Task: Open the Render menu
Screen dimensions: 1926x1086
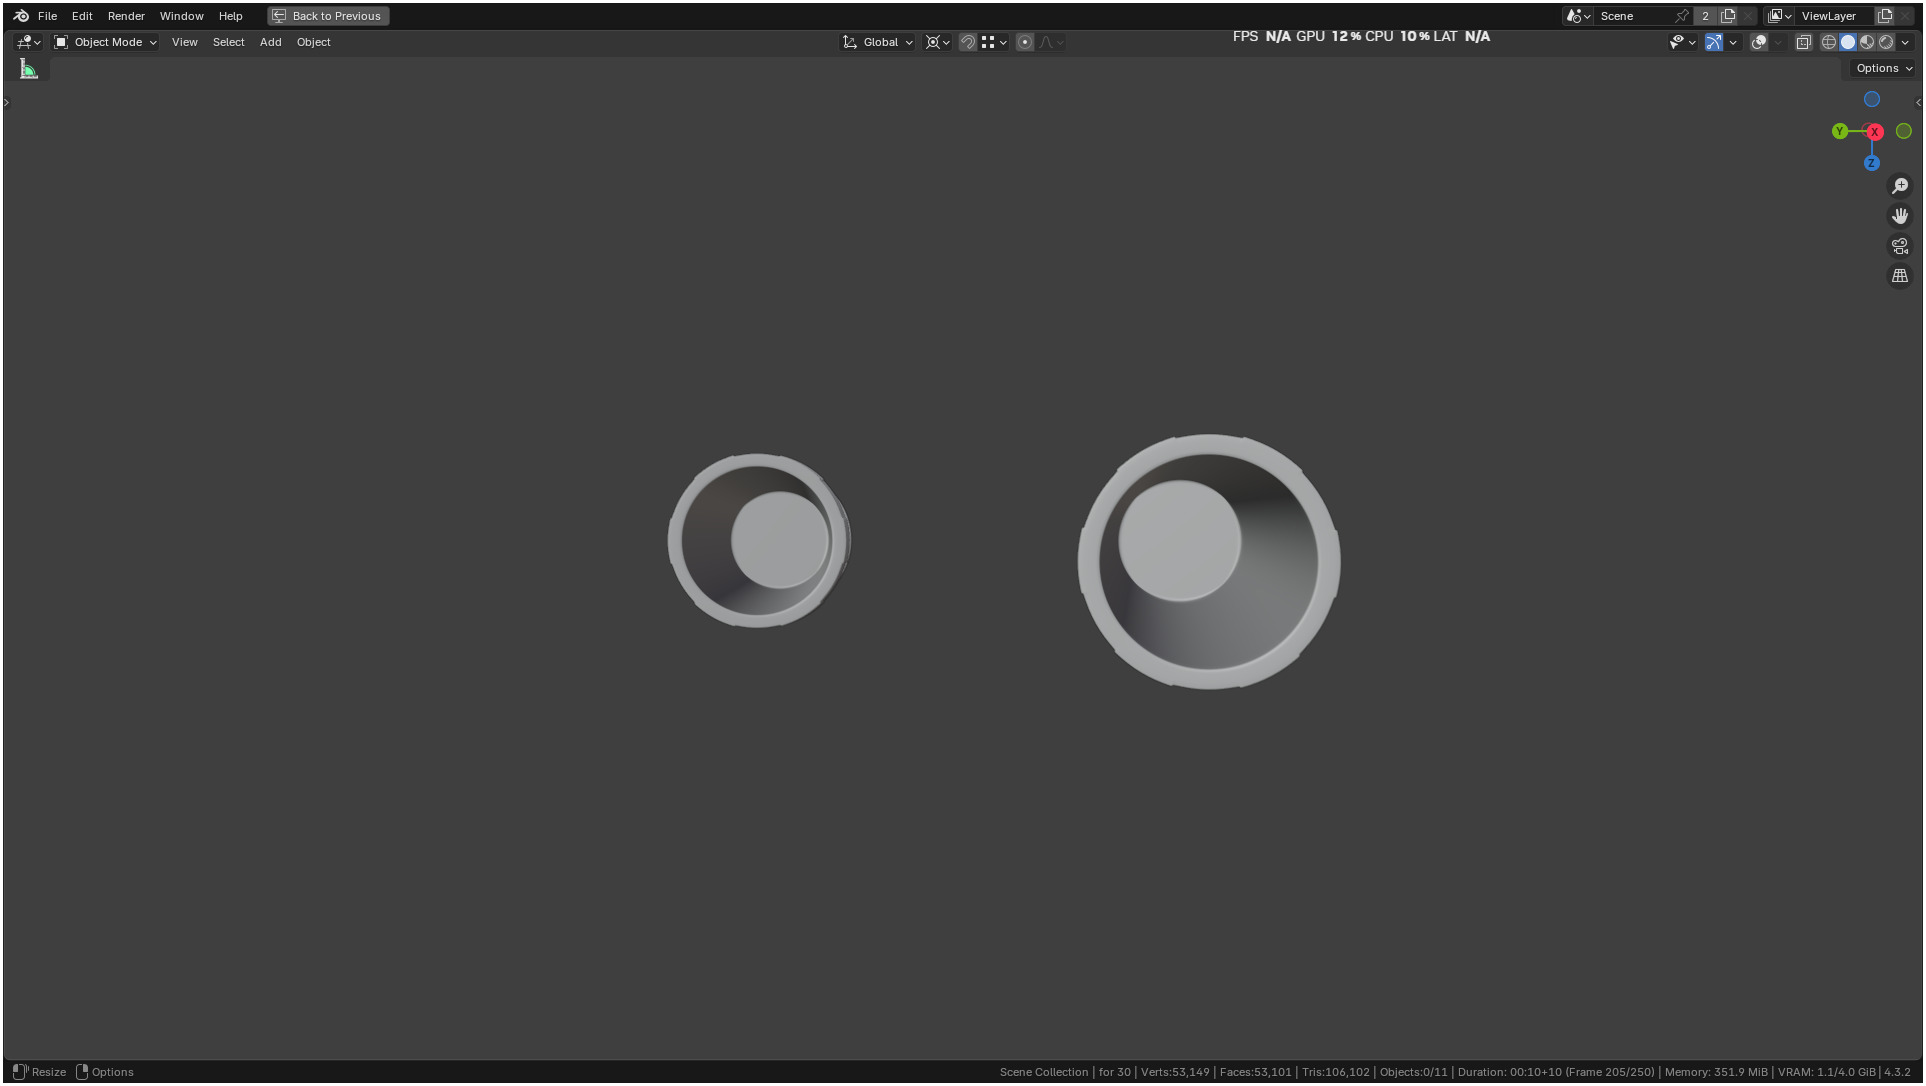Action: 126,16
